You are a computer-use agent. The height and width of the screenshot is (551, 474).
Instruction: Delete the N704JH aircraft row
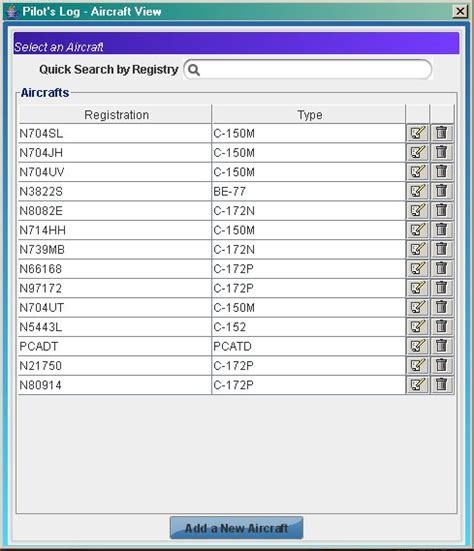[x=442, y=153]
